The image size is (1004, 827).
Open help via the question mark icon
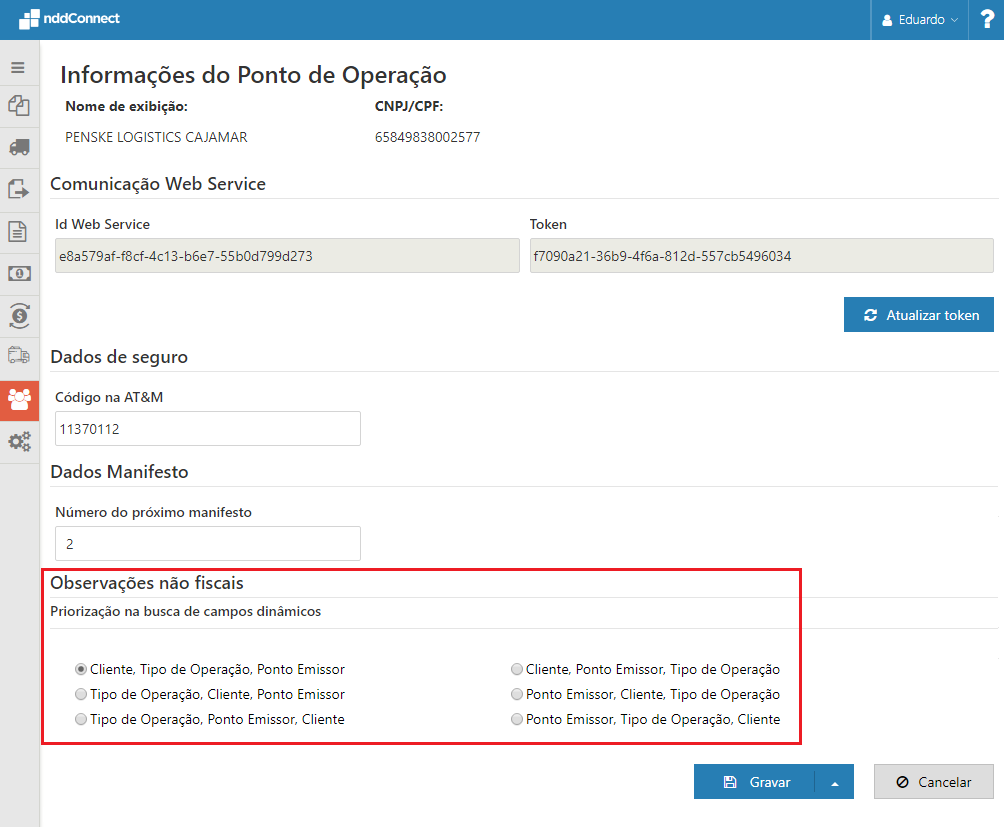(x=986, y=19)
